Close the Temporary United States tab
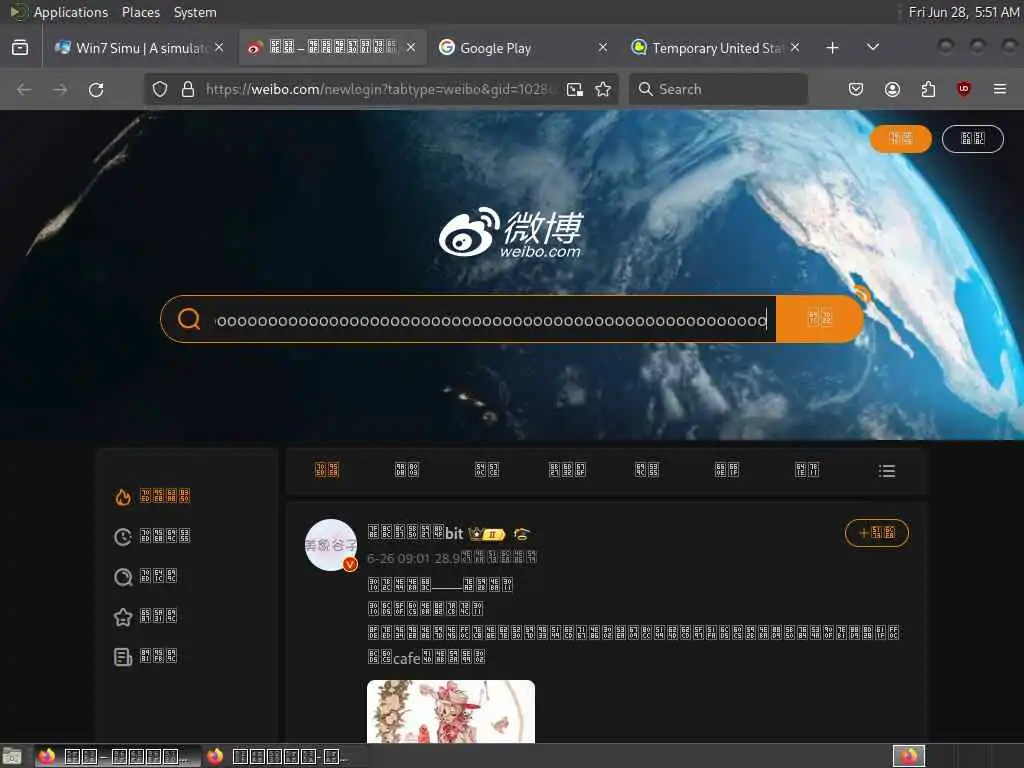This screenshot has height=768, width=1024. [x=795, y=48]
